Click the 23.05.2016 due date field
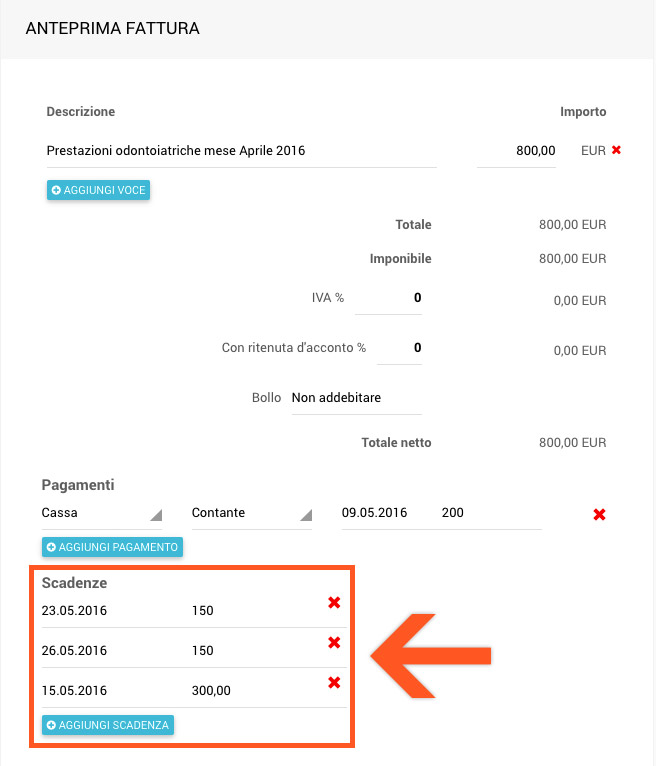Screen dimensions: 656x766 [100, 610]
